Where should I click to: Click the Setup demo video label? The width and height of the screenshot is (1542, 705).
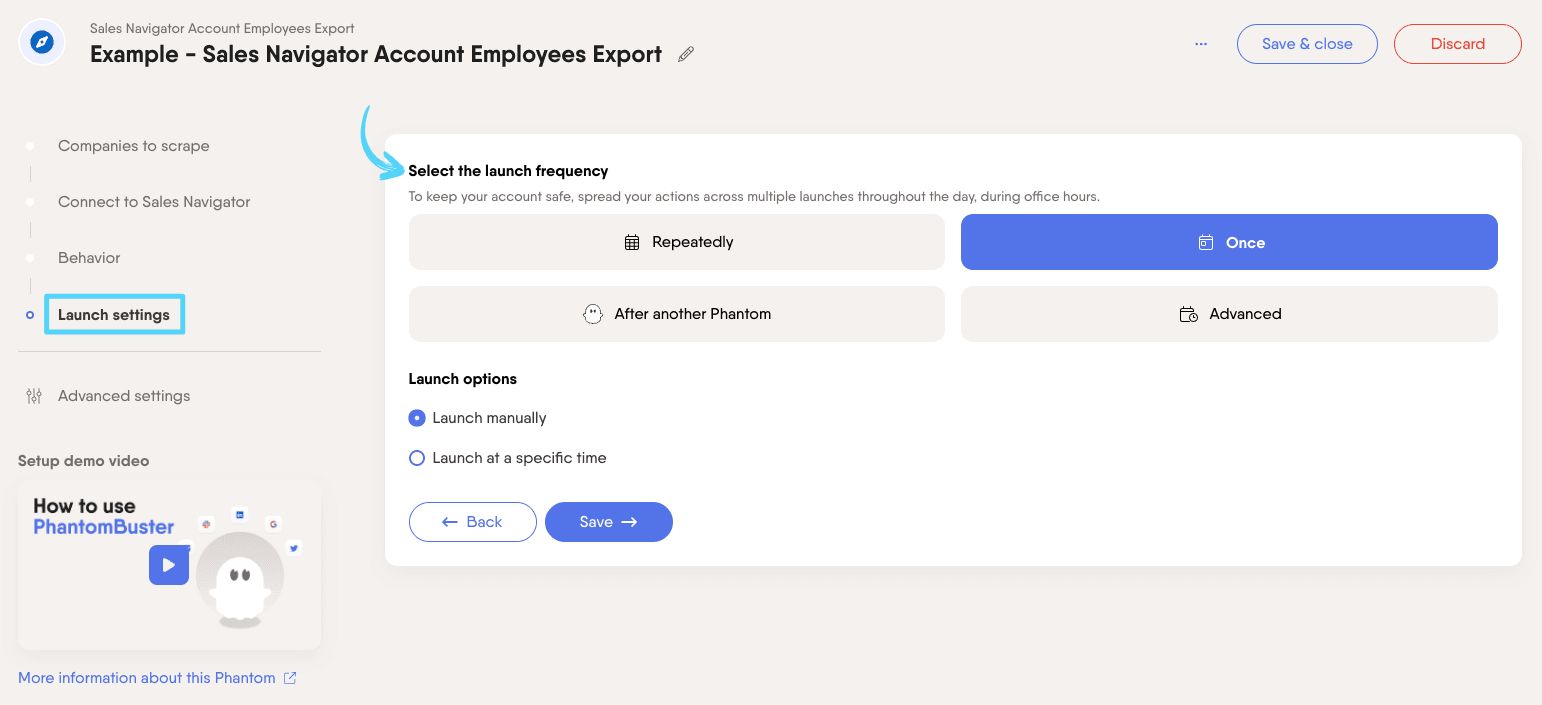84,461
